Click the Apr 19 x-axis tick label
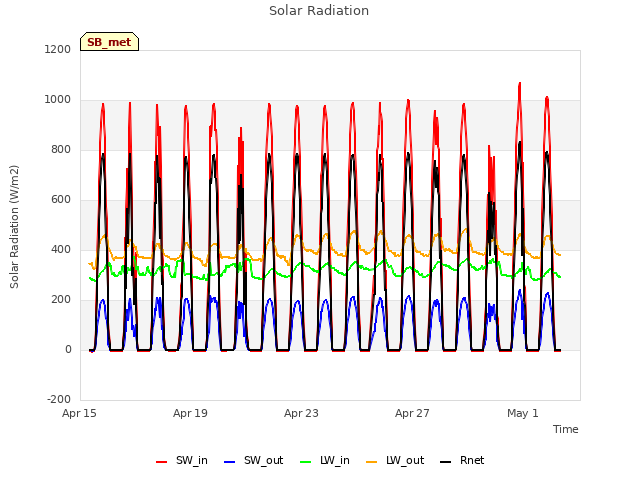Screen dimensions: 640x480 click(x=190, y=413)
